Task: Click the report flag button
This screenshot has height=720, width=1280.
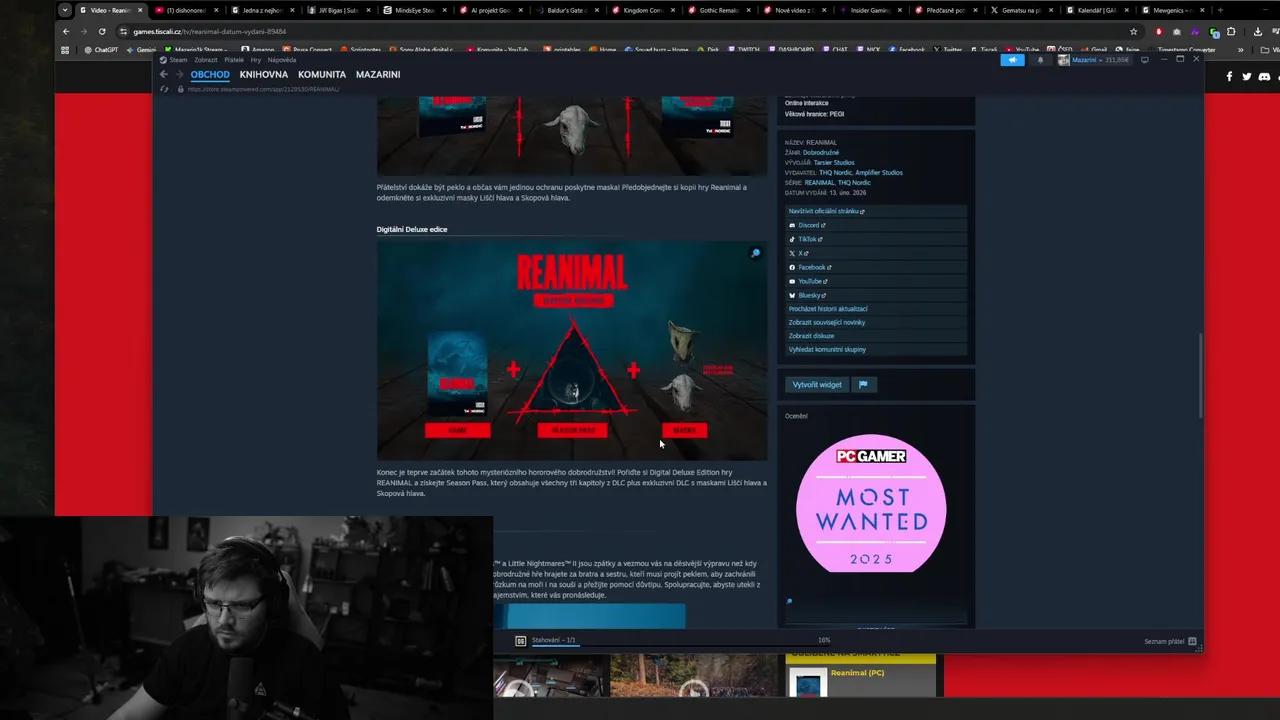Action: [x=863, y=385]
